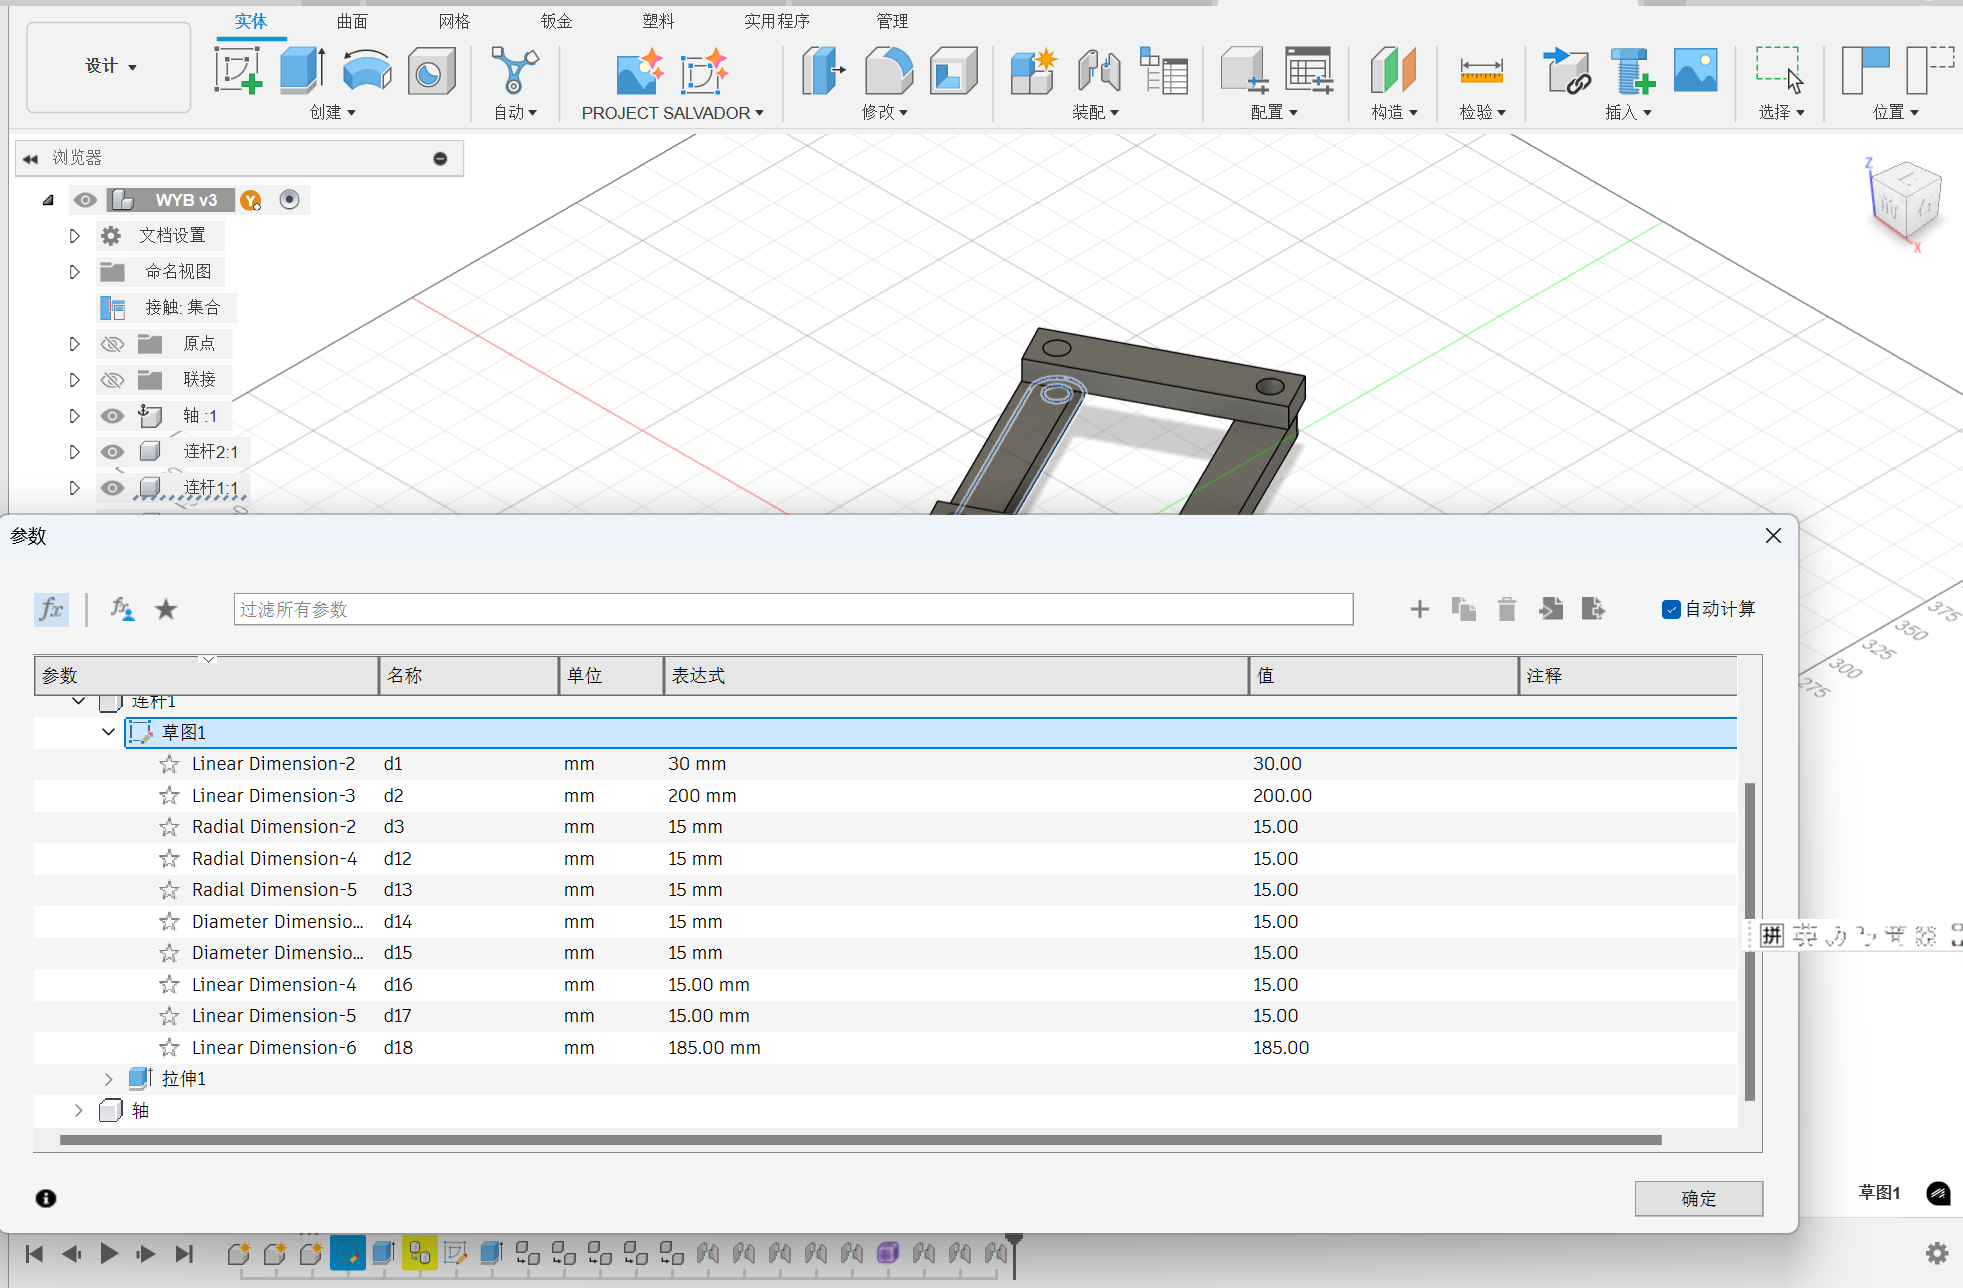The image size is (1963, 1288).
Task: Click the 确定 button
Action: [x=1698, y=1198]
